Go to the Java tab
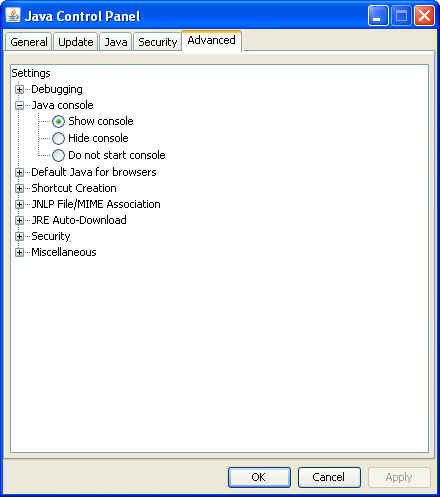The height and width of the screenshot is (497, 440). (x=116, y=42)
